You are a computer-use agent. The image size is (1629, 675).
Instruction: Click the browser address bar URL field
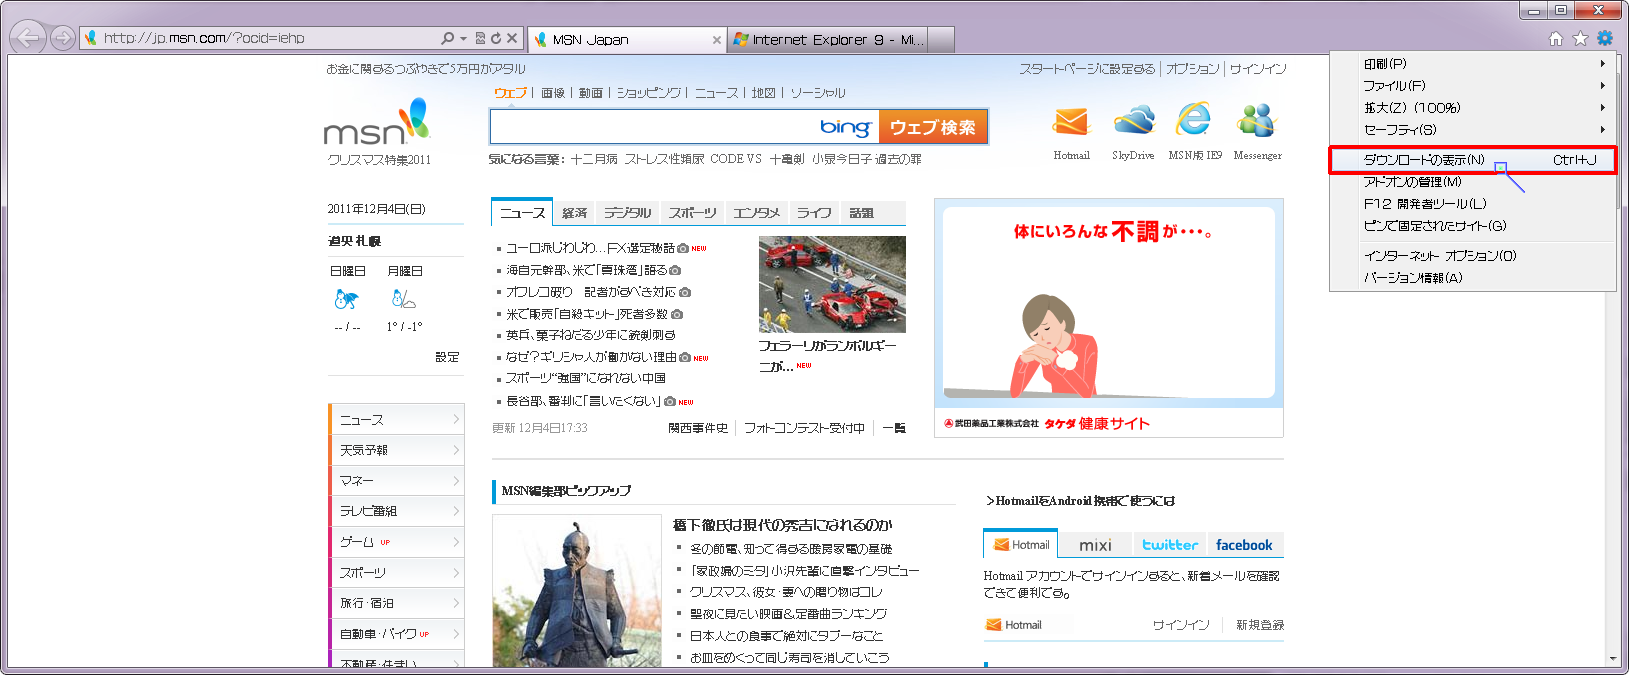tap(268, 38)
